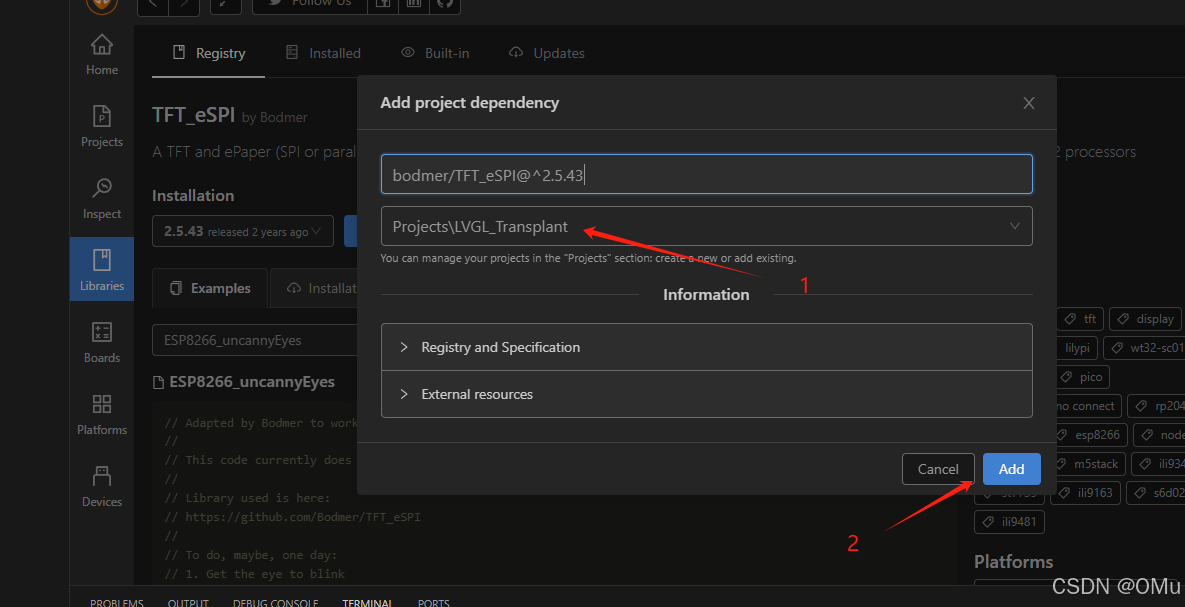Click the lilypi tag
The height and width of the screenshot is (607, 1185).
(1078, 348)
